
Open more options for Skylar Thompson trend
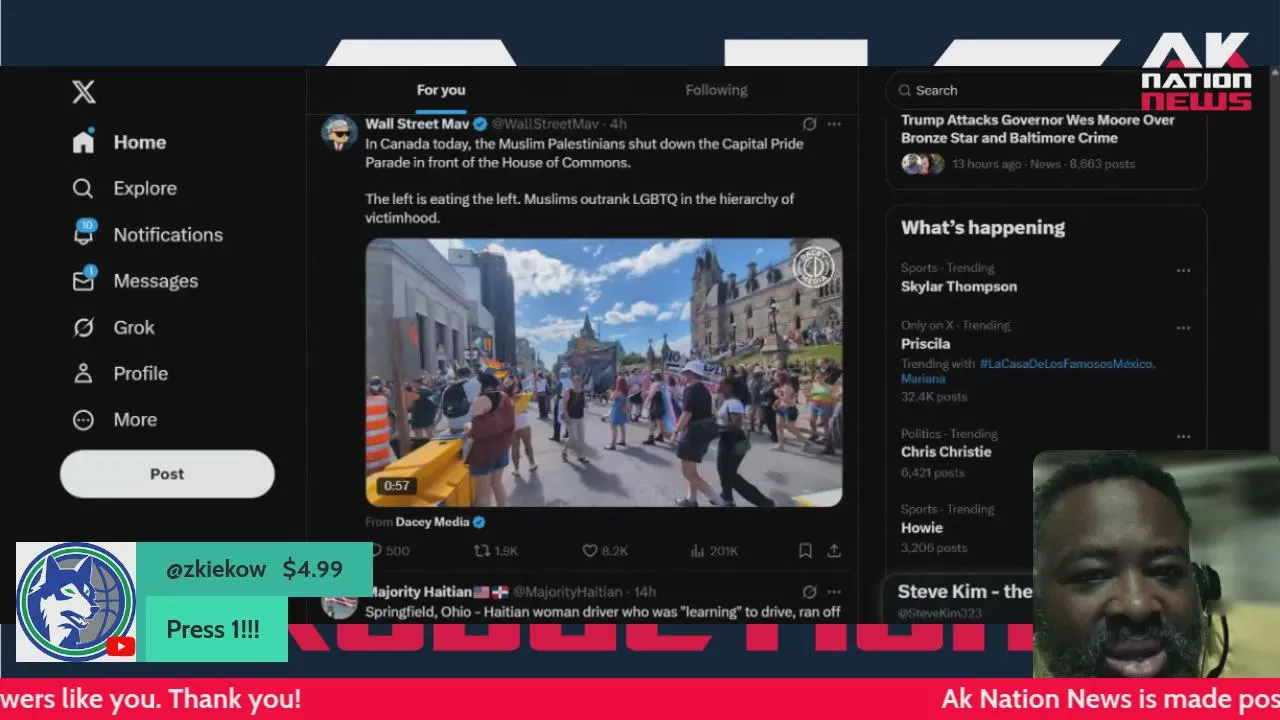[x=1184, y=270]
